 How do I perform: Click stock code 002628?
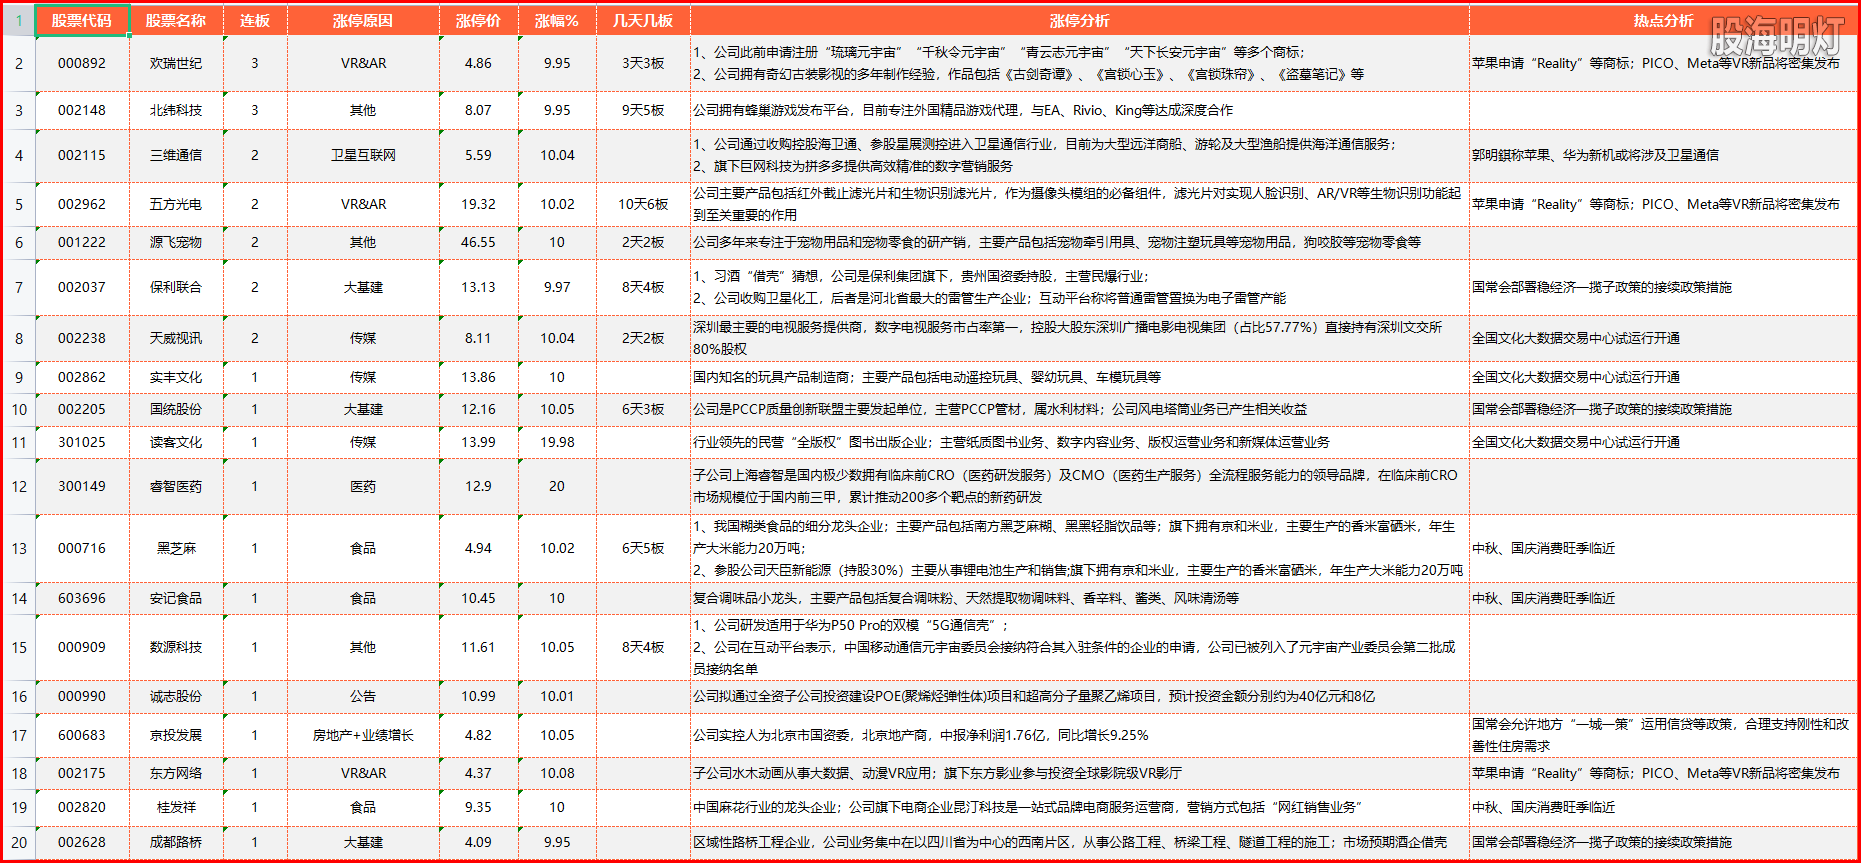coord(82,842)
